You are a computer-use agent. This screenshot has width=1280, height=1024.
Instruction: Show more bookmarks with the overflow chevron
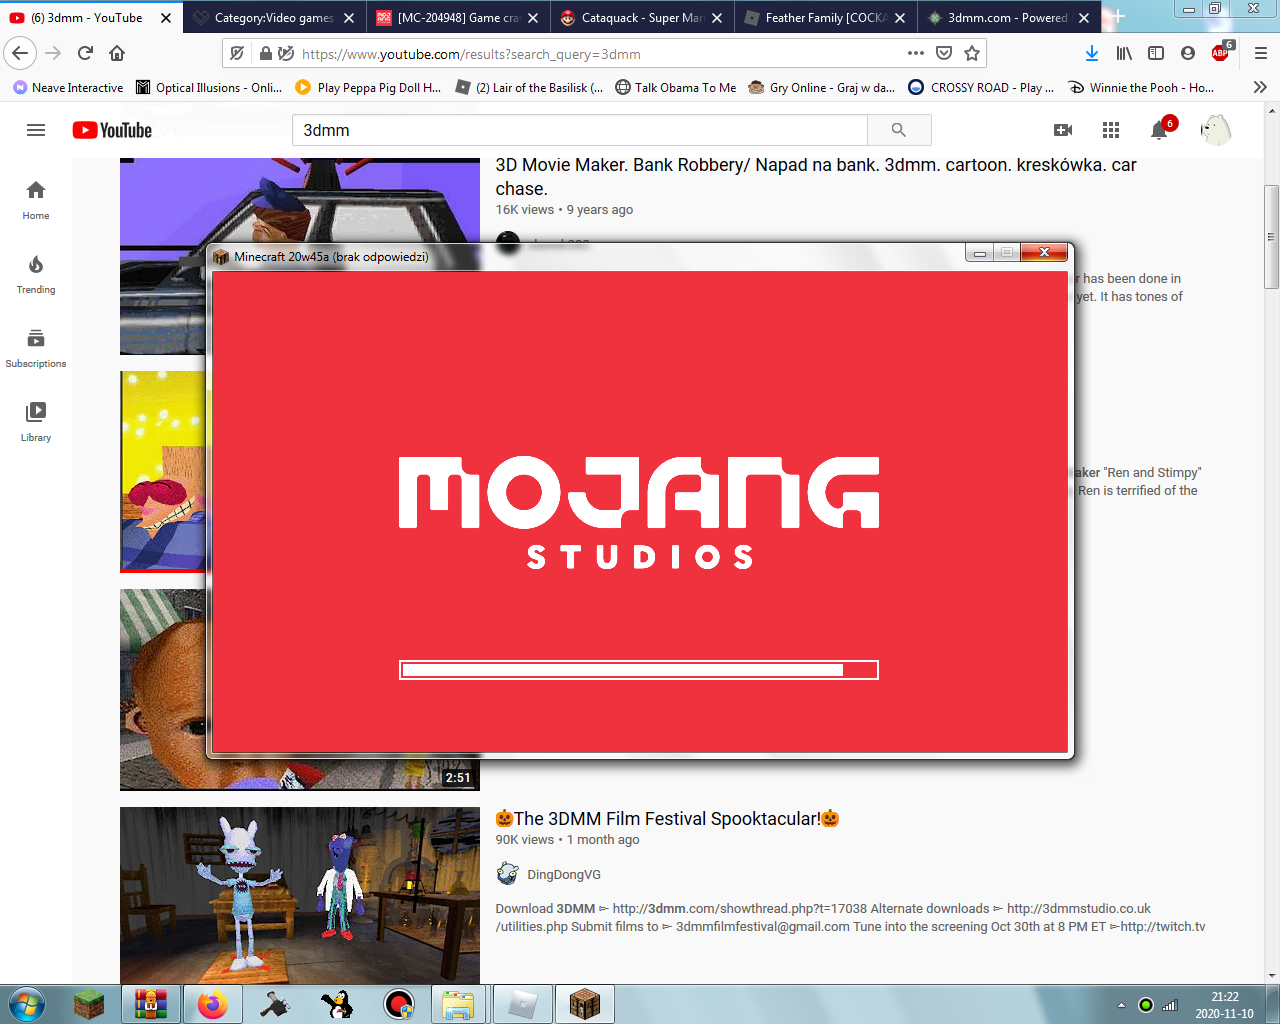coord(1260,87)
